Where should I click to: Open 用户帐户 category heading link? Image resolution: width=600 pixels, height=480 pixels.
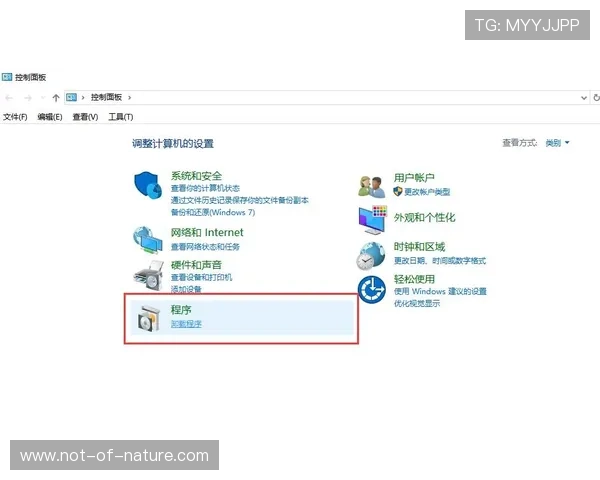[414, 178]
